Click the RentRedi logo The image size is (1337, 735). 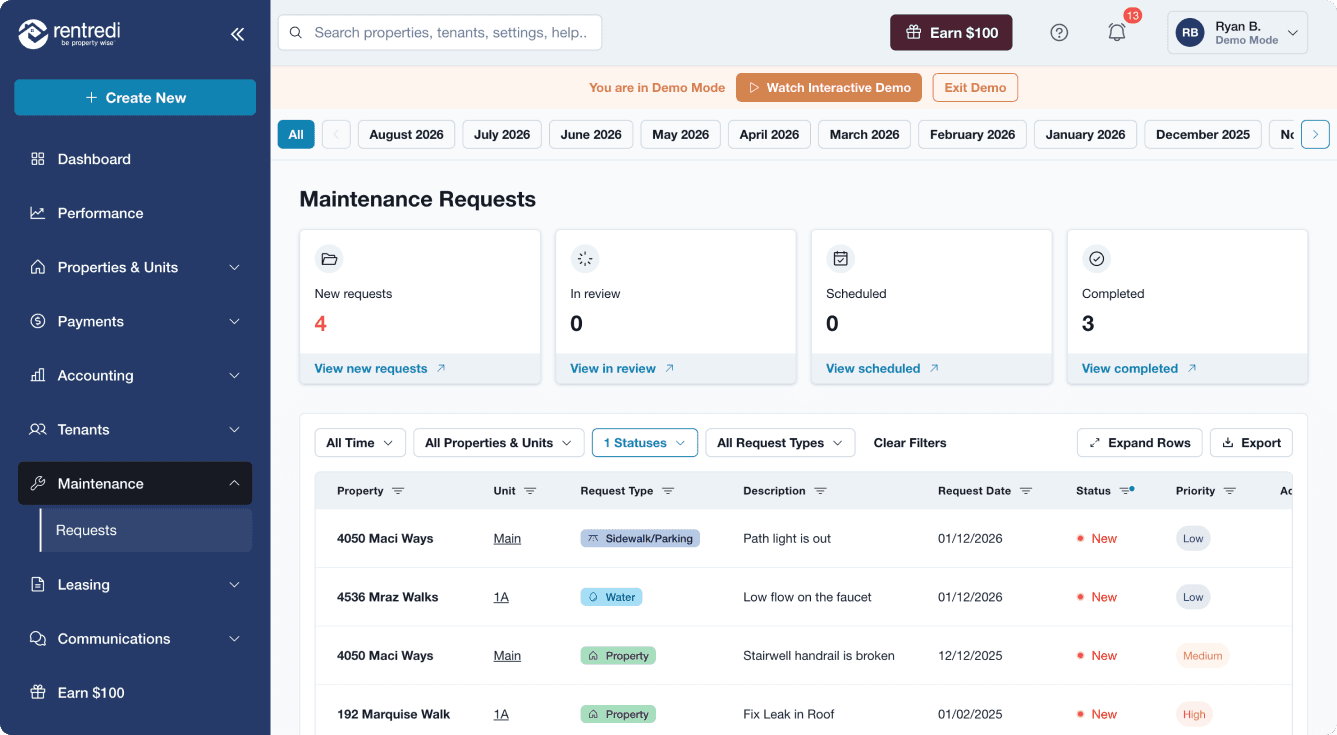pos(69,33)
